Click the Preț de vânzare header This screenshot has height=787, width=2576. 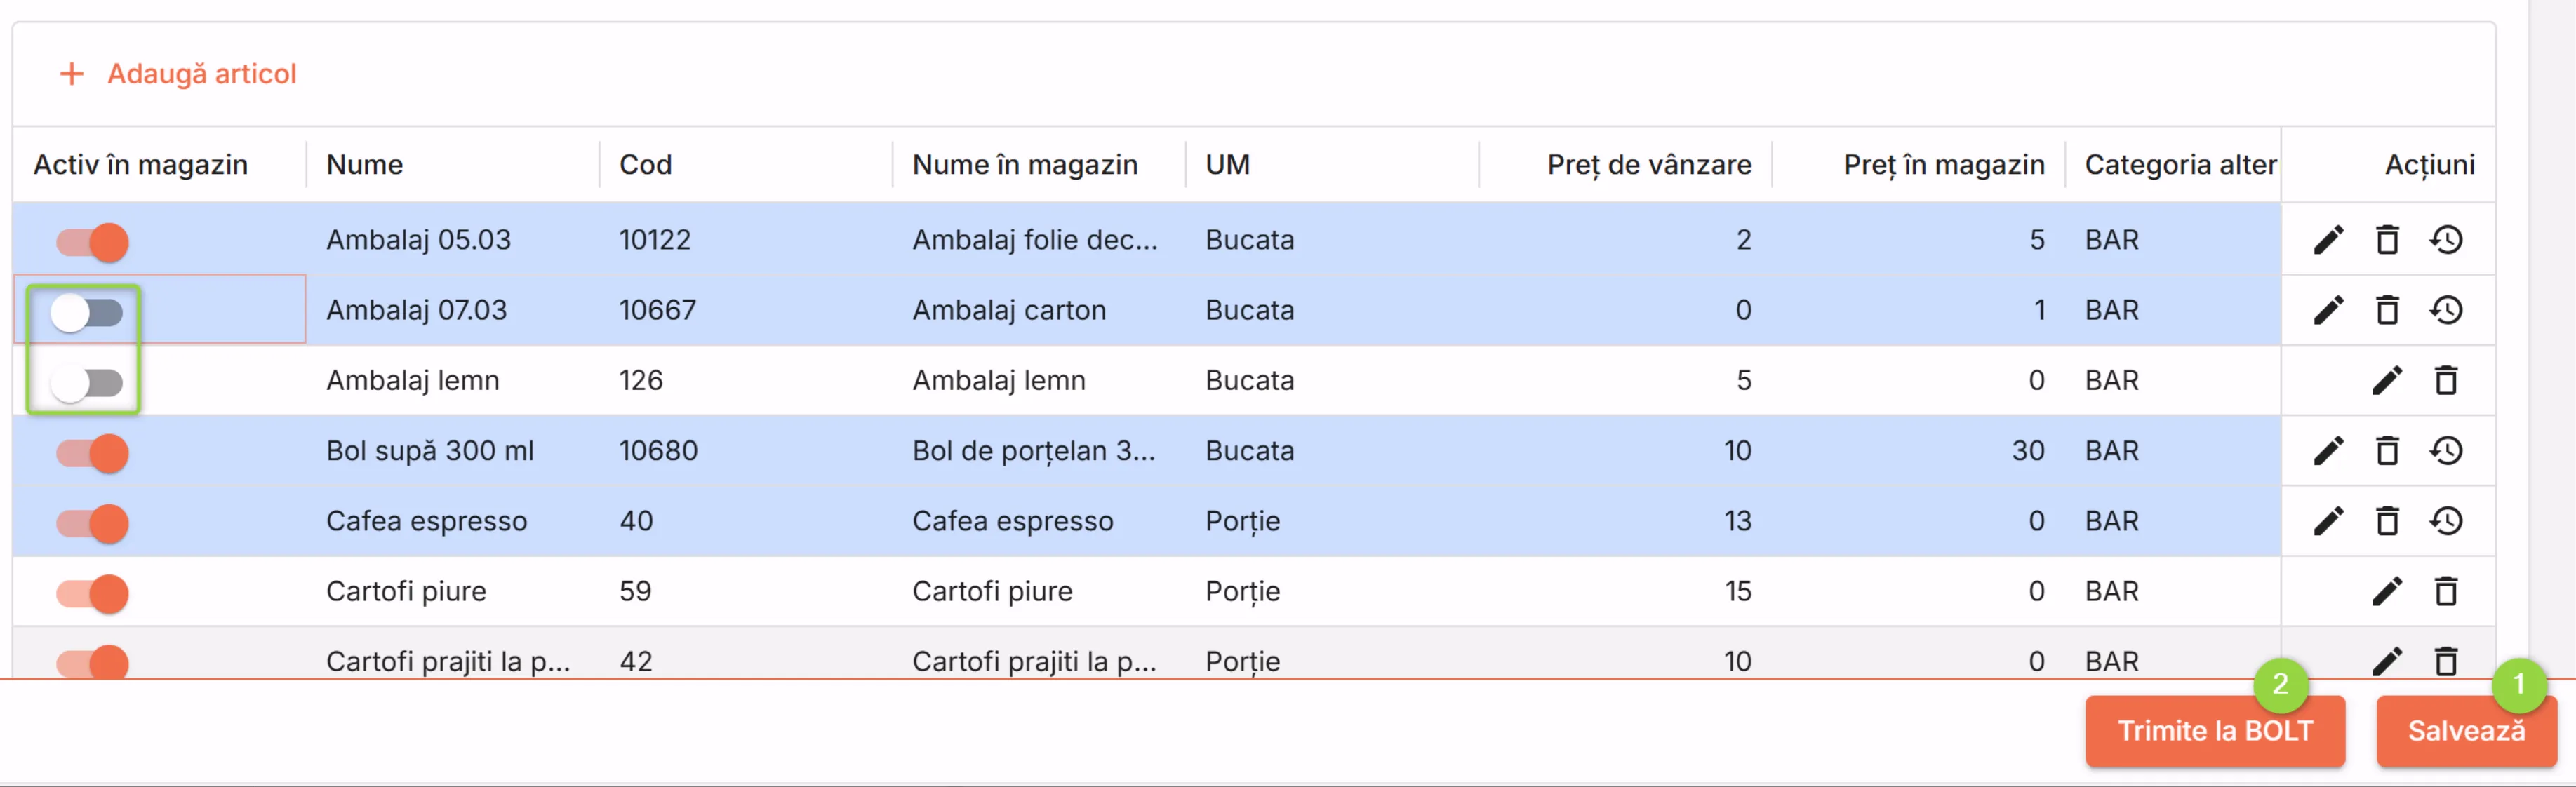[x=1649, y=164]
